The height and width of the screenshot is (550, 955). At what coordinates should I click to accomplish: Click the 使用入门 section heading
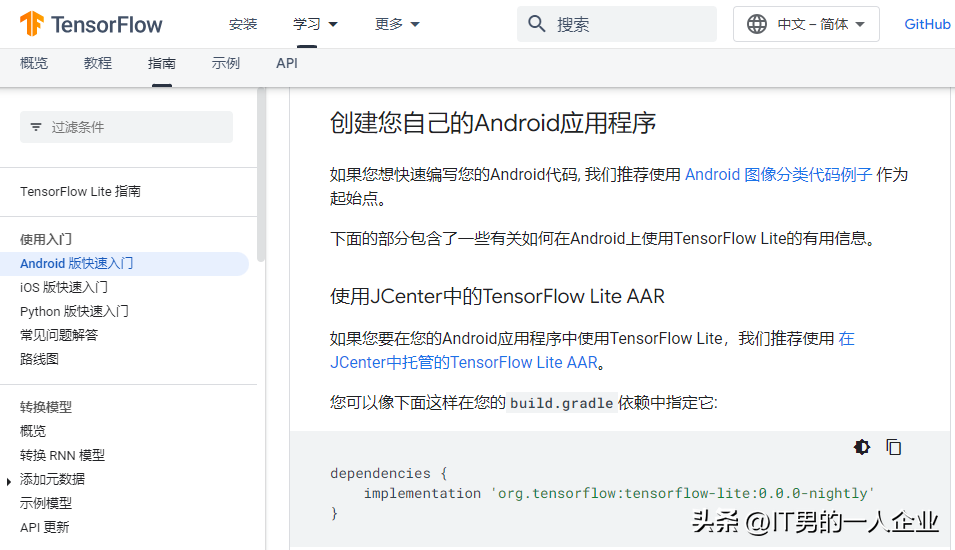46,239
